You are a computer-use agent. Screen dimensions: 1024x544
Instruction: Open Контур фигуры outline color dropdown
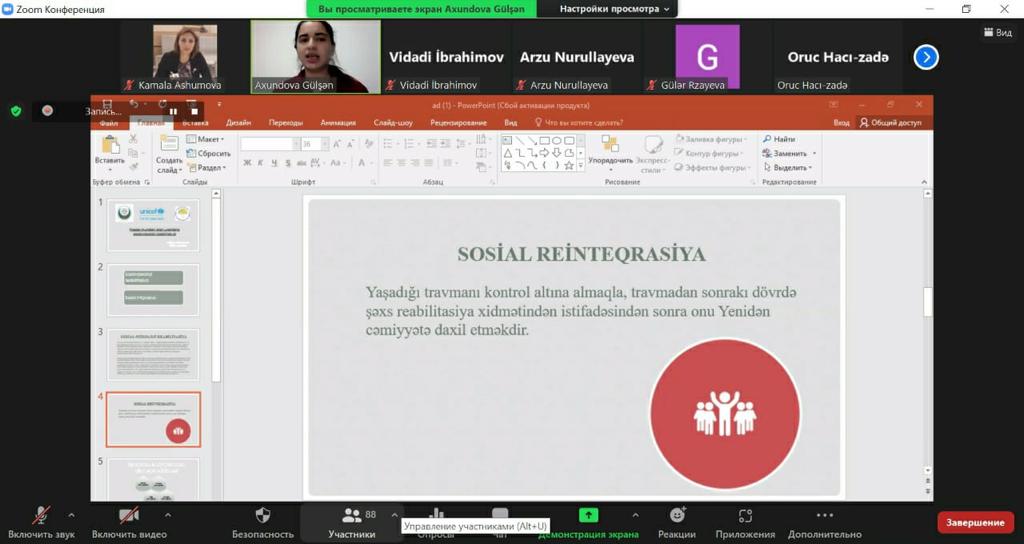click(709, 153)
